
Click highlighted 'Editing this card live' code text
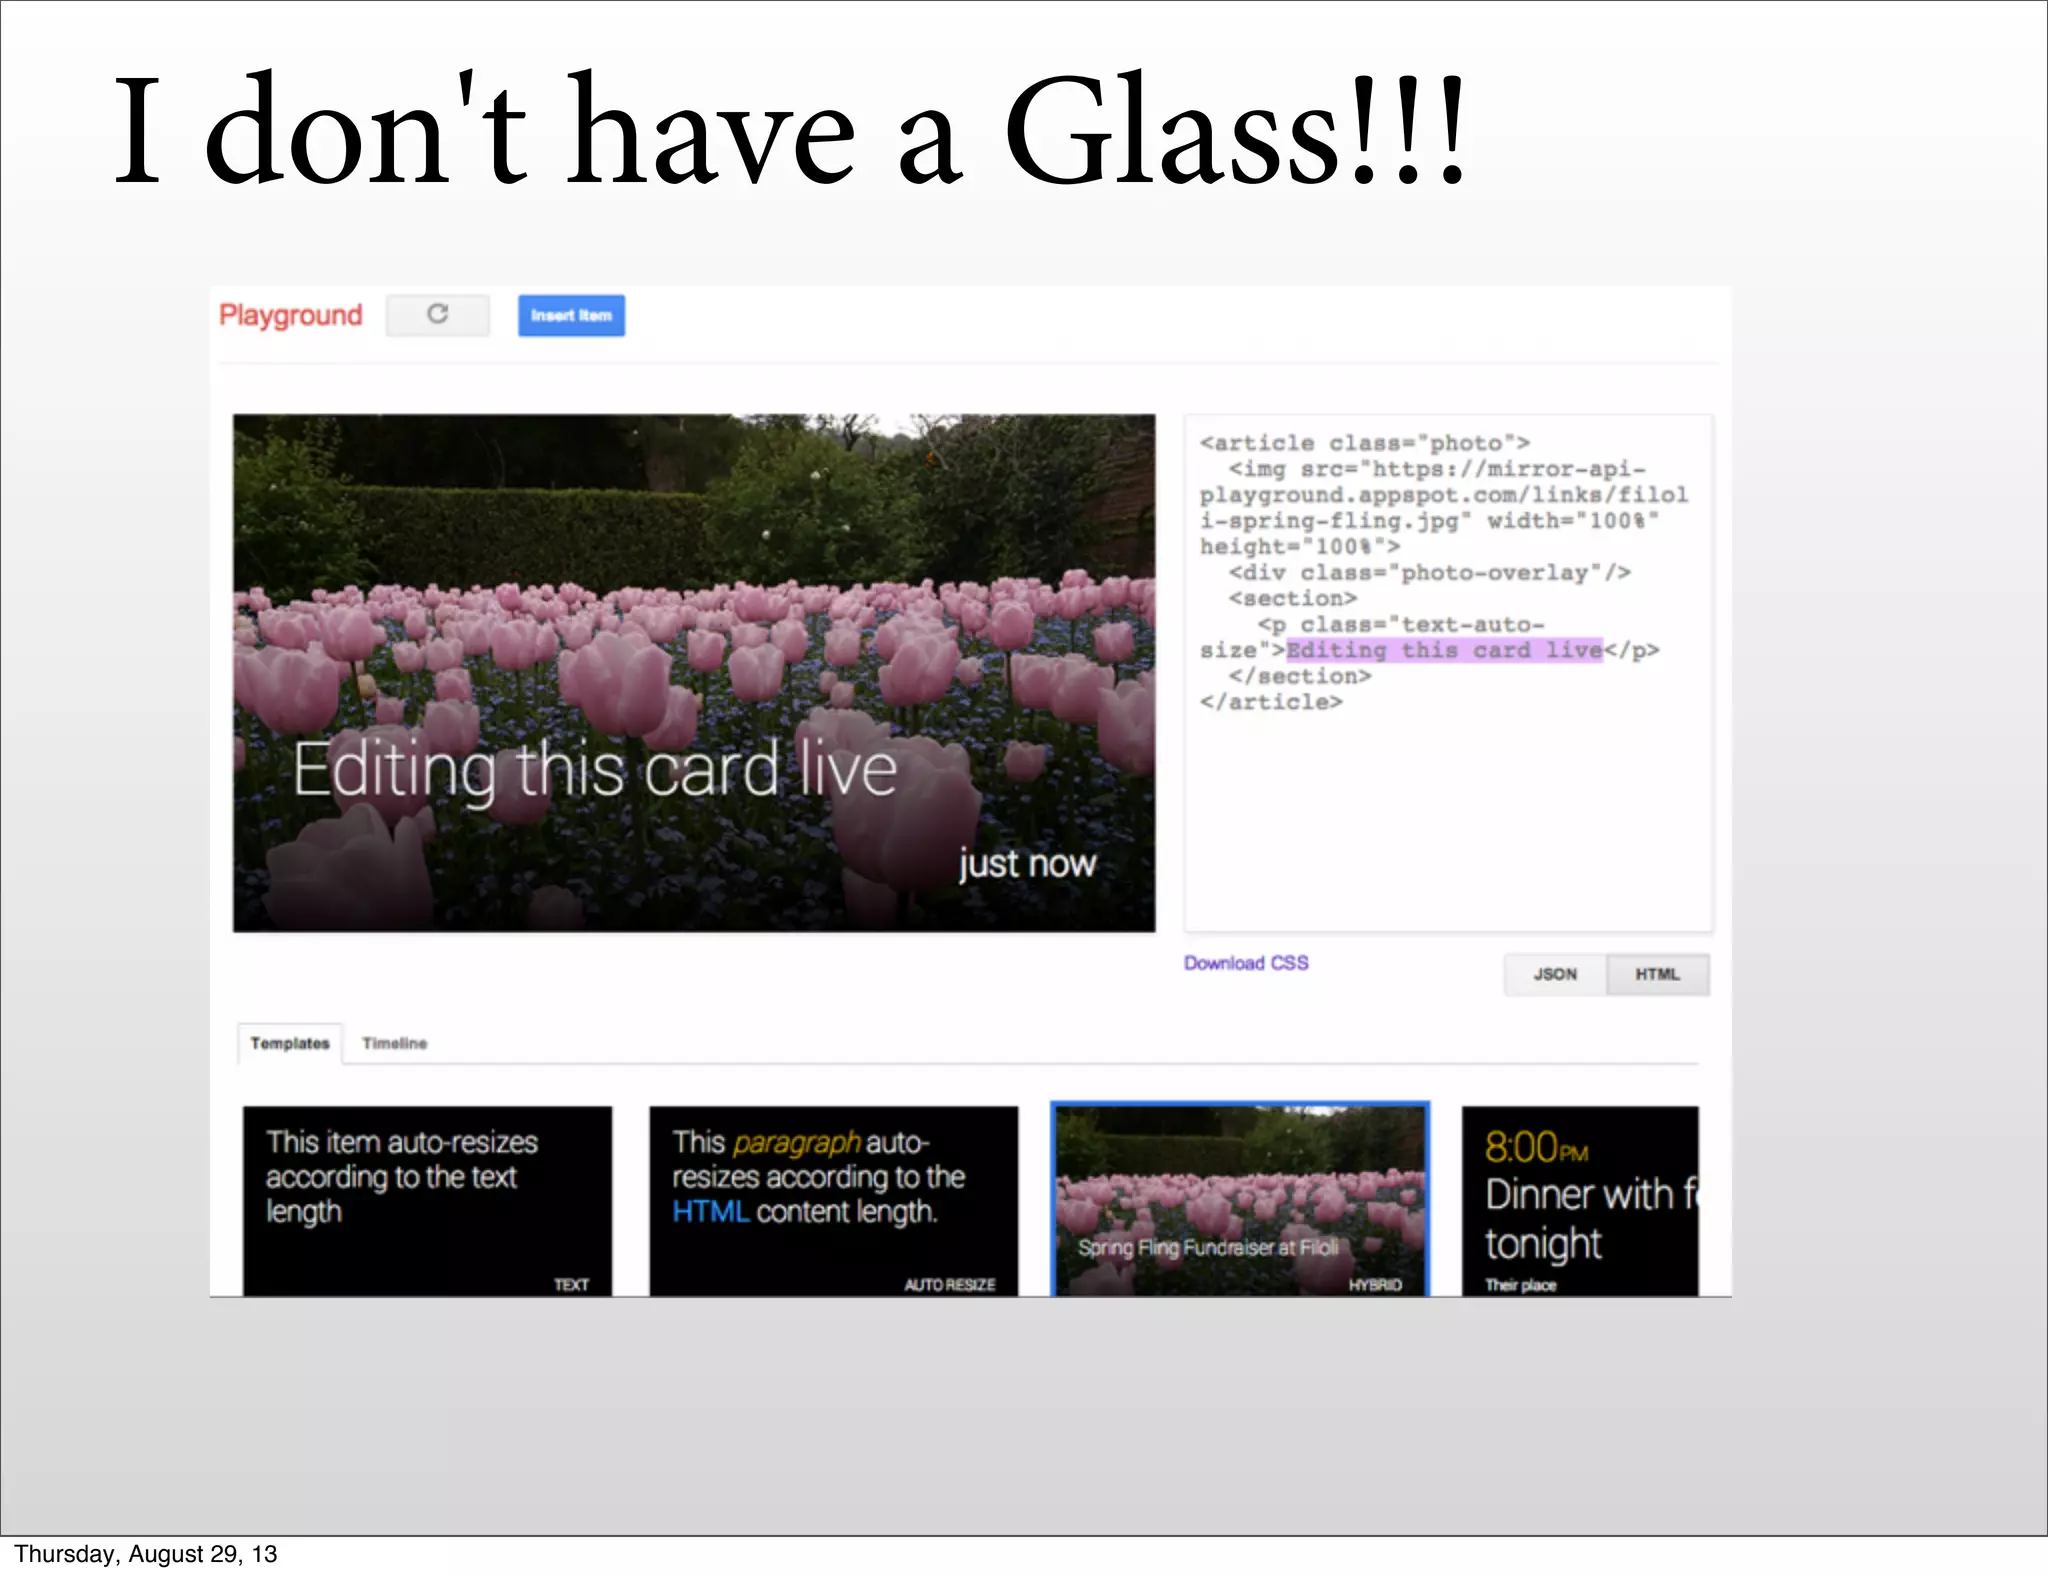pyautogui.click(x=1444, y=651)
